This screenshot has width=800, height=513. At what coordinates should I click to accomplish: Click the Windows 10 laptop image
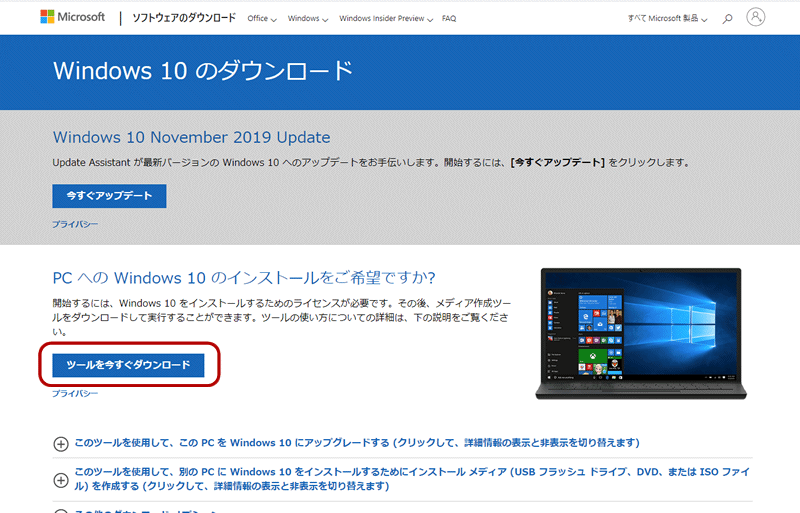pos(641,333)
